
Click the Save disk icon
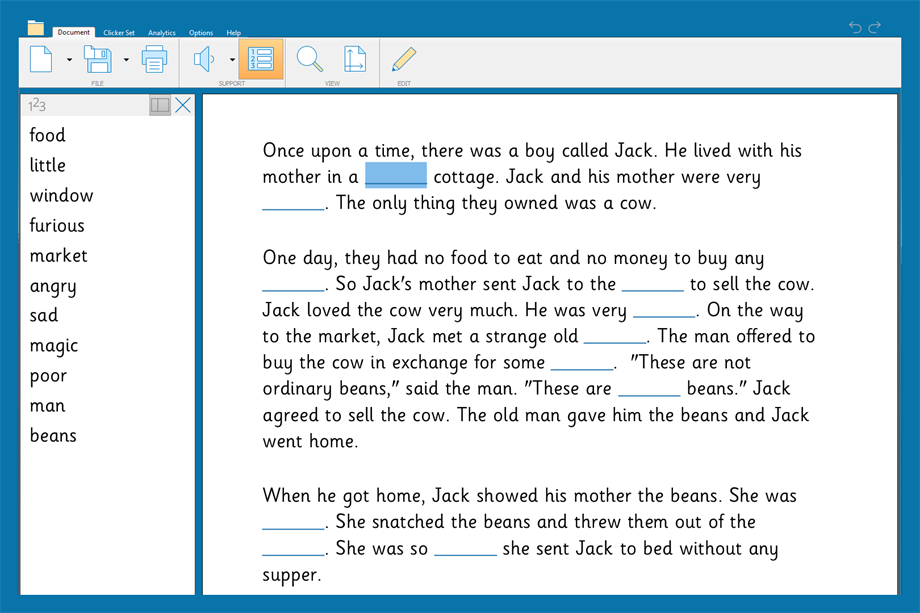97,60
